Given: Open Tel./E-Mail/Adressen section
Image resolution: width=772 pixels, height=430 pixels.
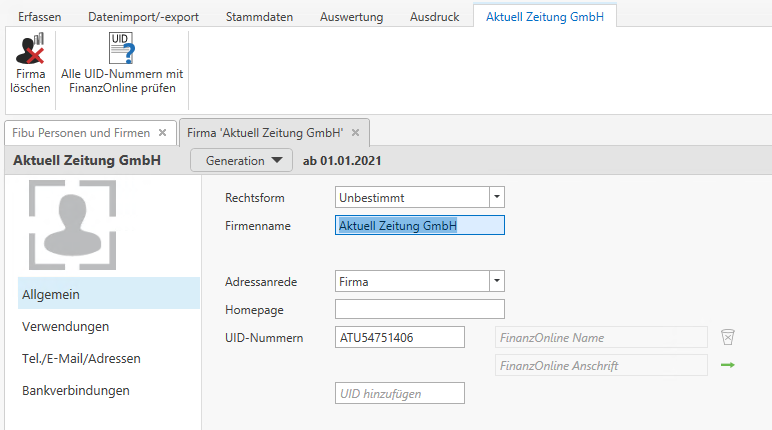Looking at the screenshot, I should coord(81,358).
